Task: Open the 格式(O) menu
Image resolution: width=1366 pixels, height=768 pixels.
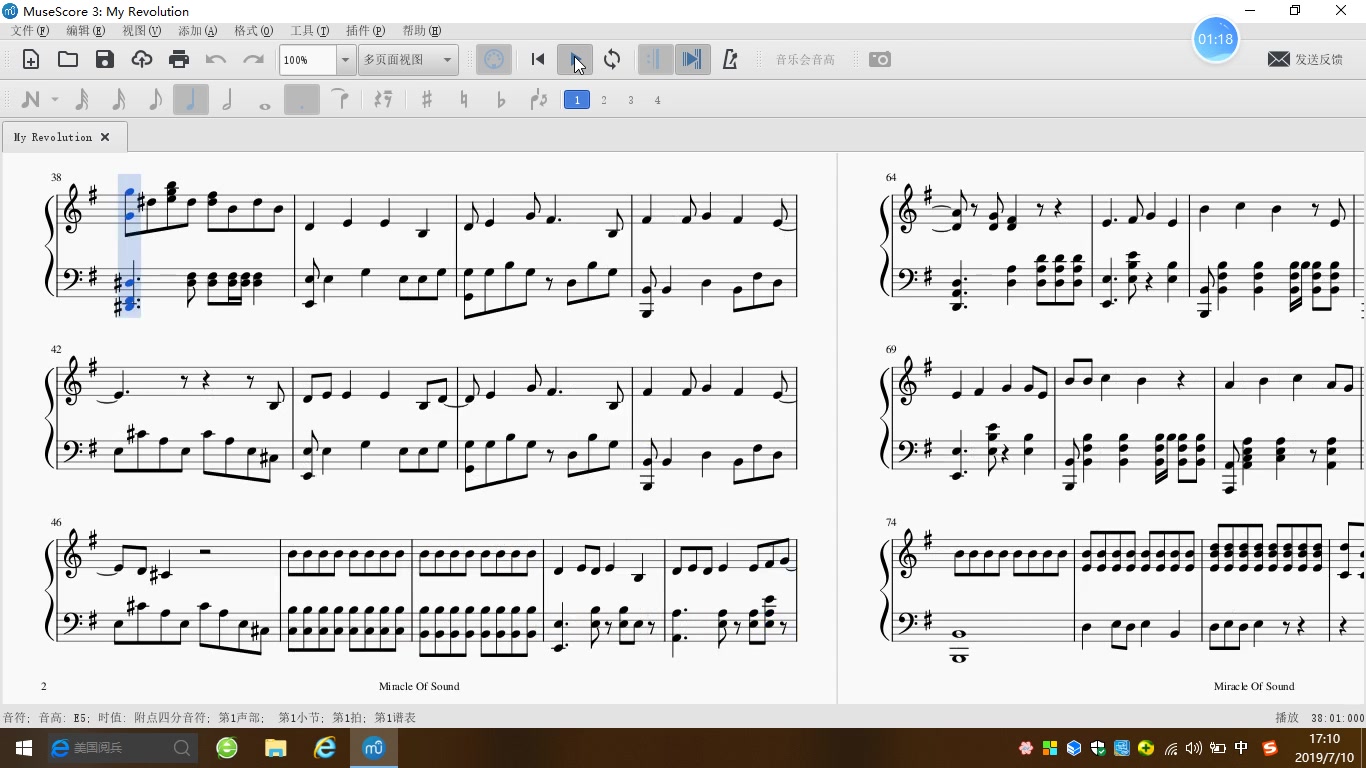Action: tap(253, 31)
